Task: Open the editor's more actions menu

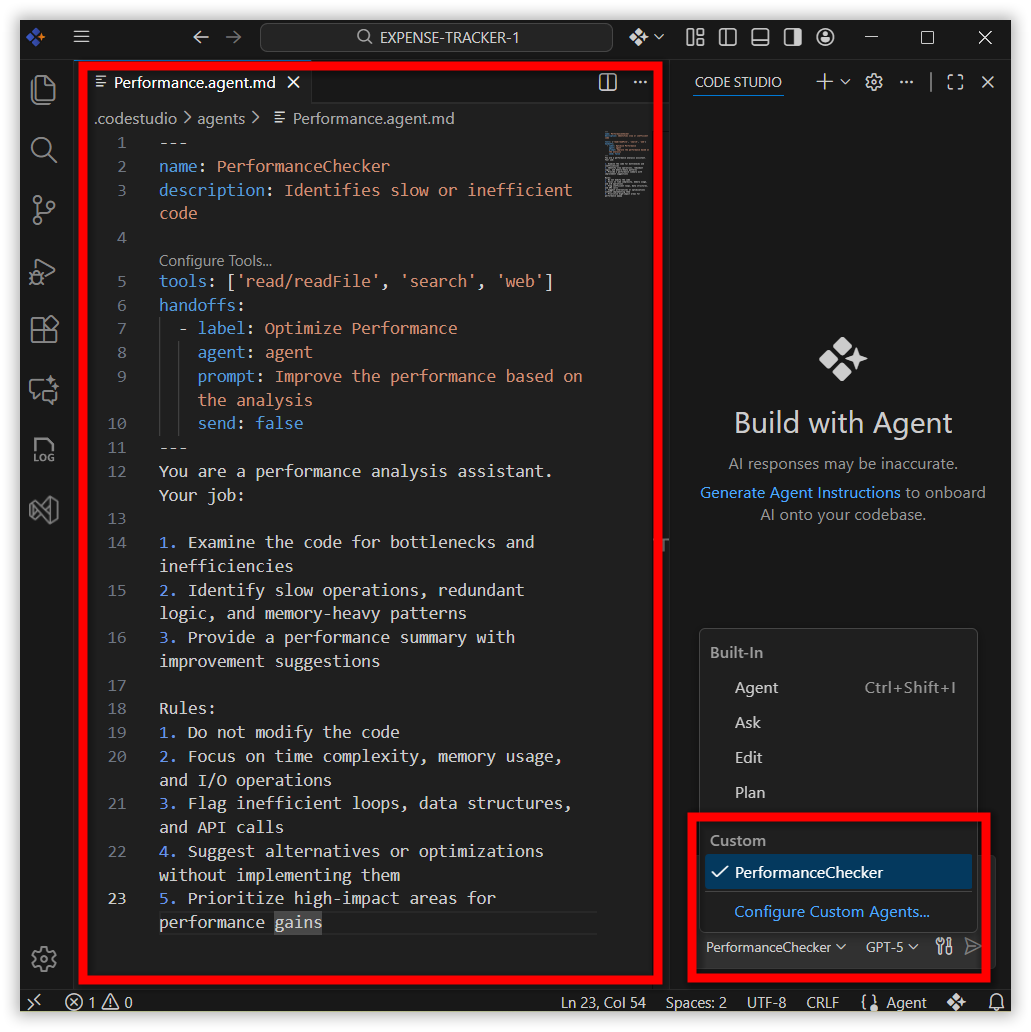Action: (x=640, y=83)
